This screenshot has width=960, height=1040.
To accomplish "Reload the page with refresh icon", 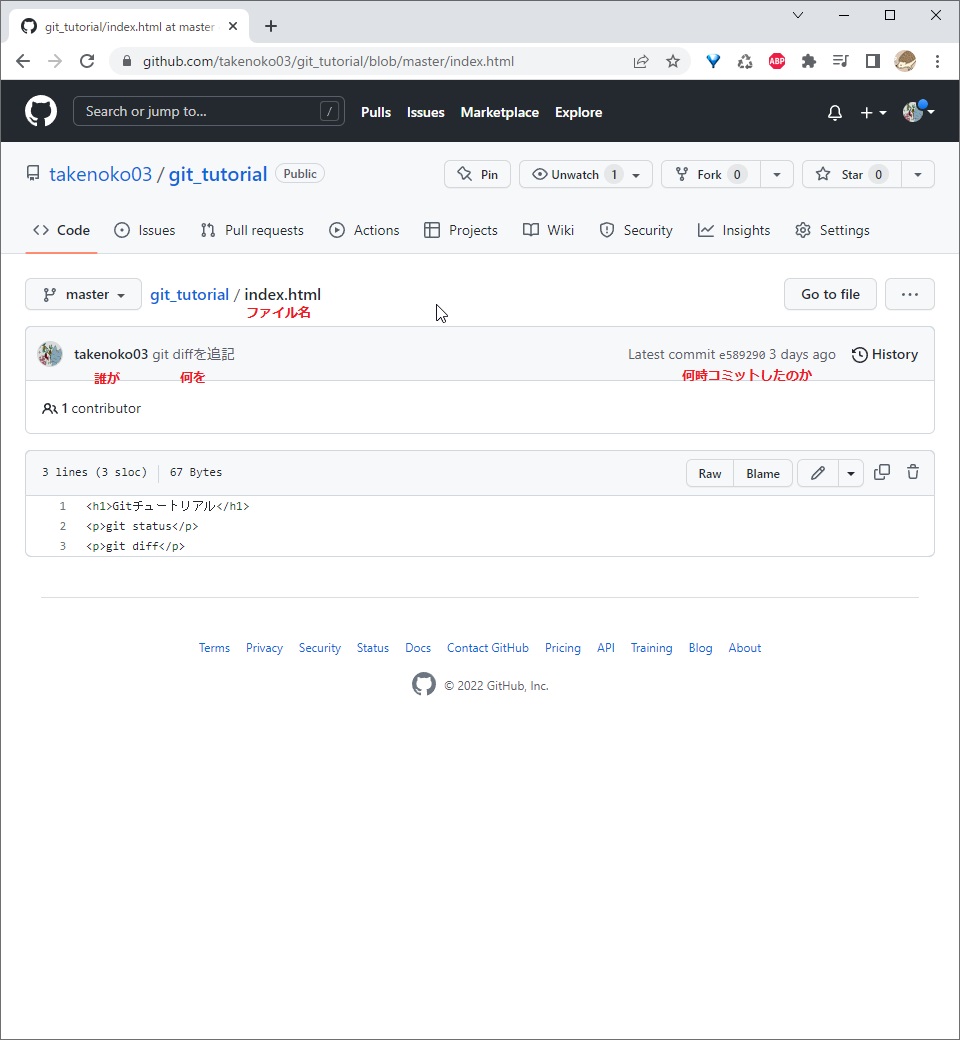I will tap(87, 61).
